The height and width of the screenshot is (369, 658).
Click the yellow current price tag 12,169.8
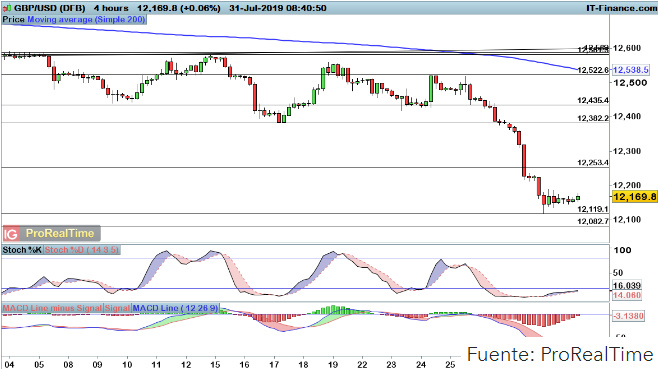[x=634, y=196]
